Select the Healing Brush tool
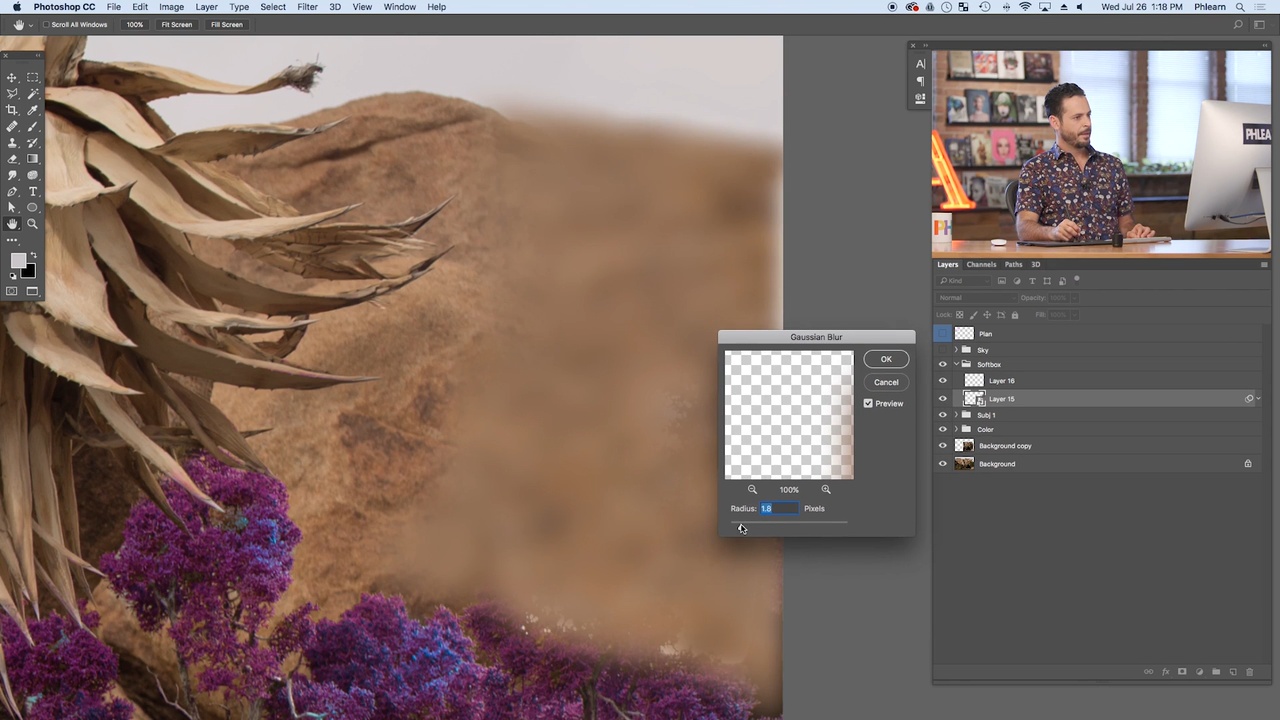This screenshot has width=1280, height=720. click(x=12, y=126)
